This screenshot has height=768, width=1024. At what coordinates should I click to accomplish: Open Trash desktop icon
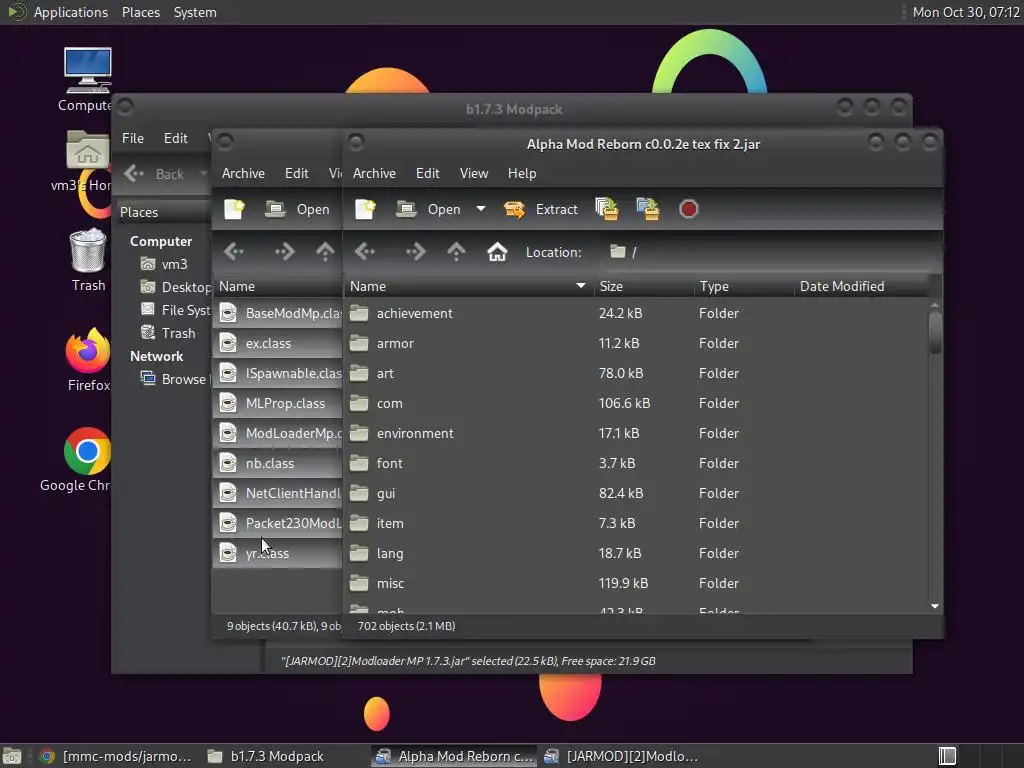(x=88, y=260)
